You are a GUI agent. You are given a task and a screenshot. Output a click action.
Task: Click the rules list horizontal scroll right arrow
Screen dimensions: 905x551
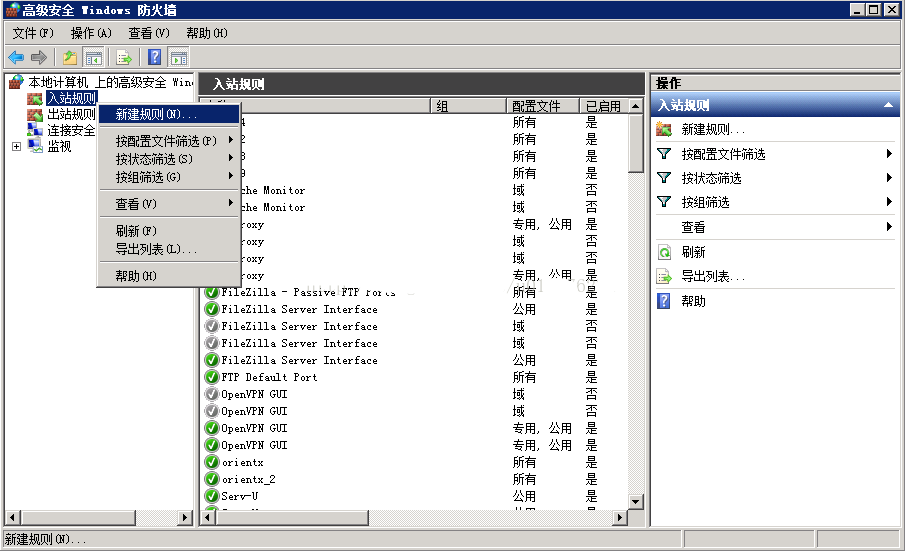620,518
